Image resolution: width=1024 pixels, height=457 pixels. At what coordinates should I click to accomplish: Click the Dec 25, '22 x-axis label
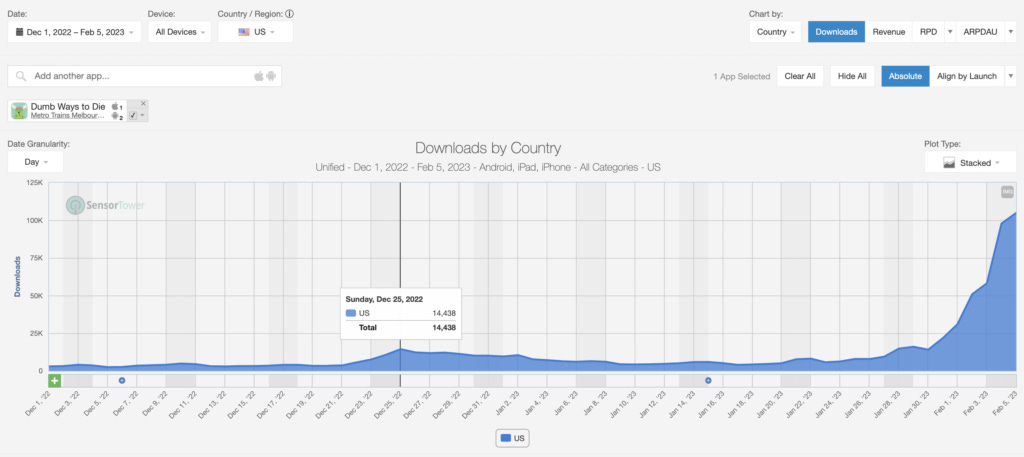tap(389, 405)
